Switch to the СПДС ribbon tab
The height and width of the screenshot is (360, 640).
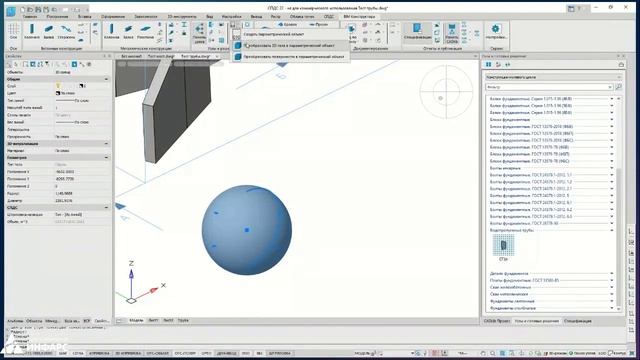328,17
